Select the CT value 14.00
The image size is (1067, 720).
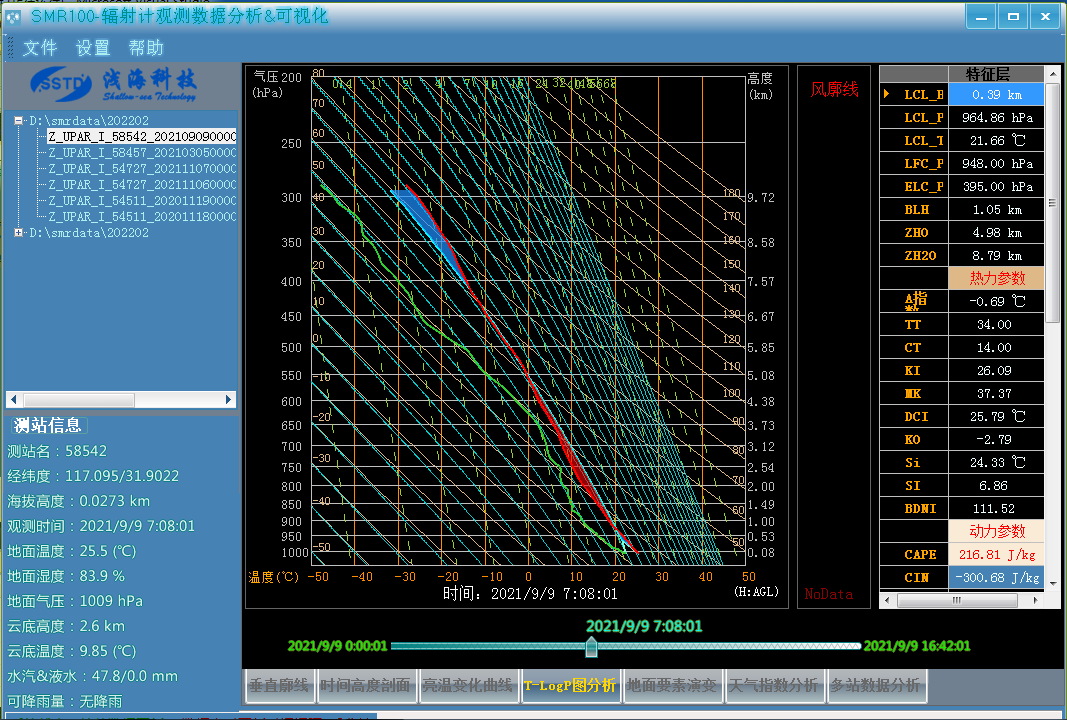(x=996, y=348)
